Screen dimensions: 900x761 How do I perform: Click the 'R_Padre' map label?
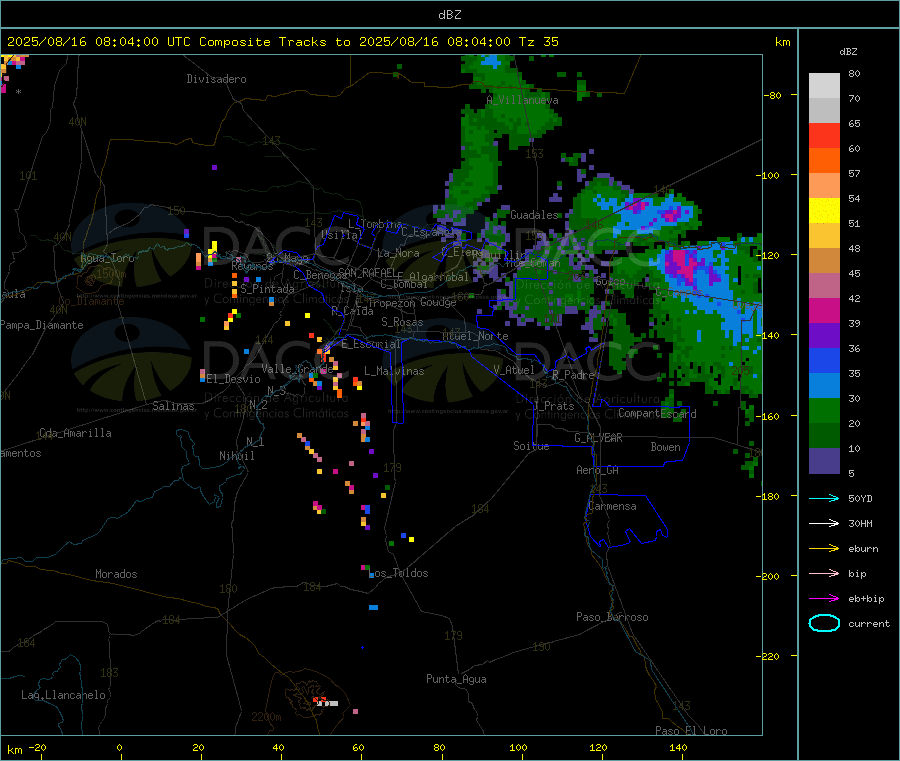coord(573,375)
